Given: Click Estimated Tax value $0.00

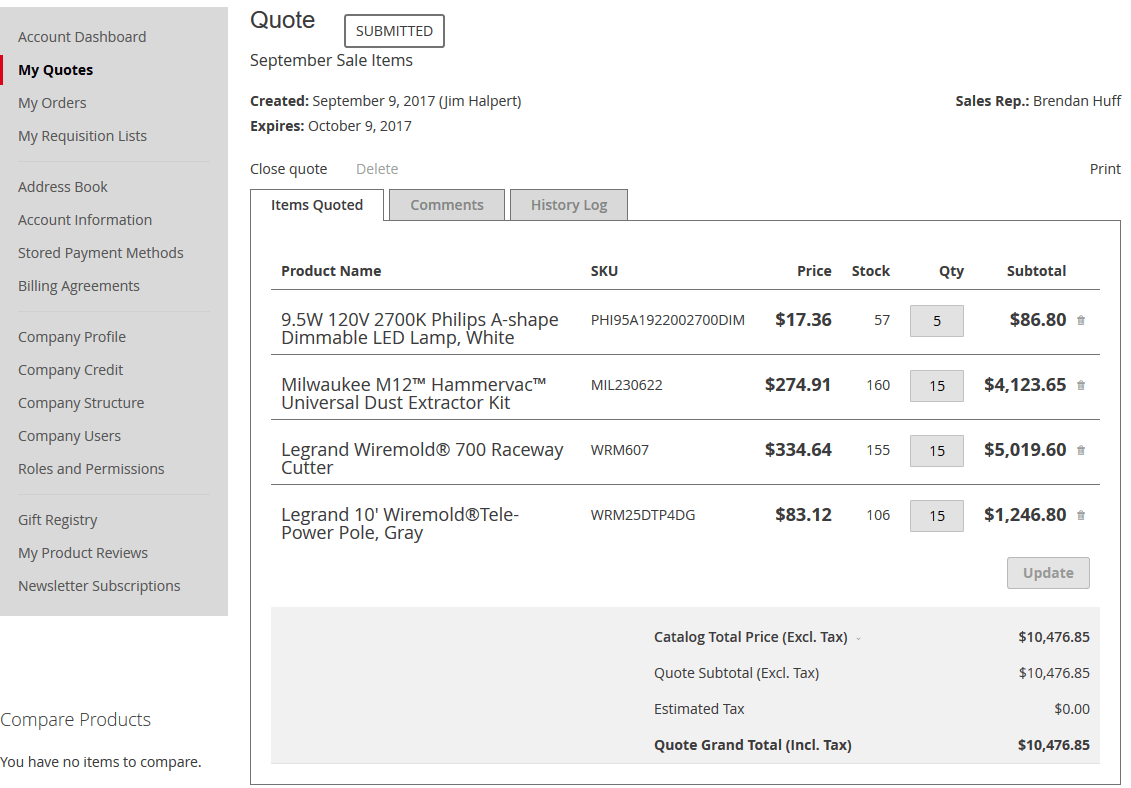Looking at the screenshot, I should (x=1072, y=709).
